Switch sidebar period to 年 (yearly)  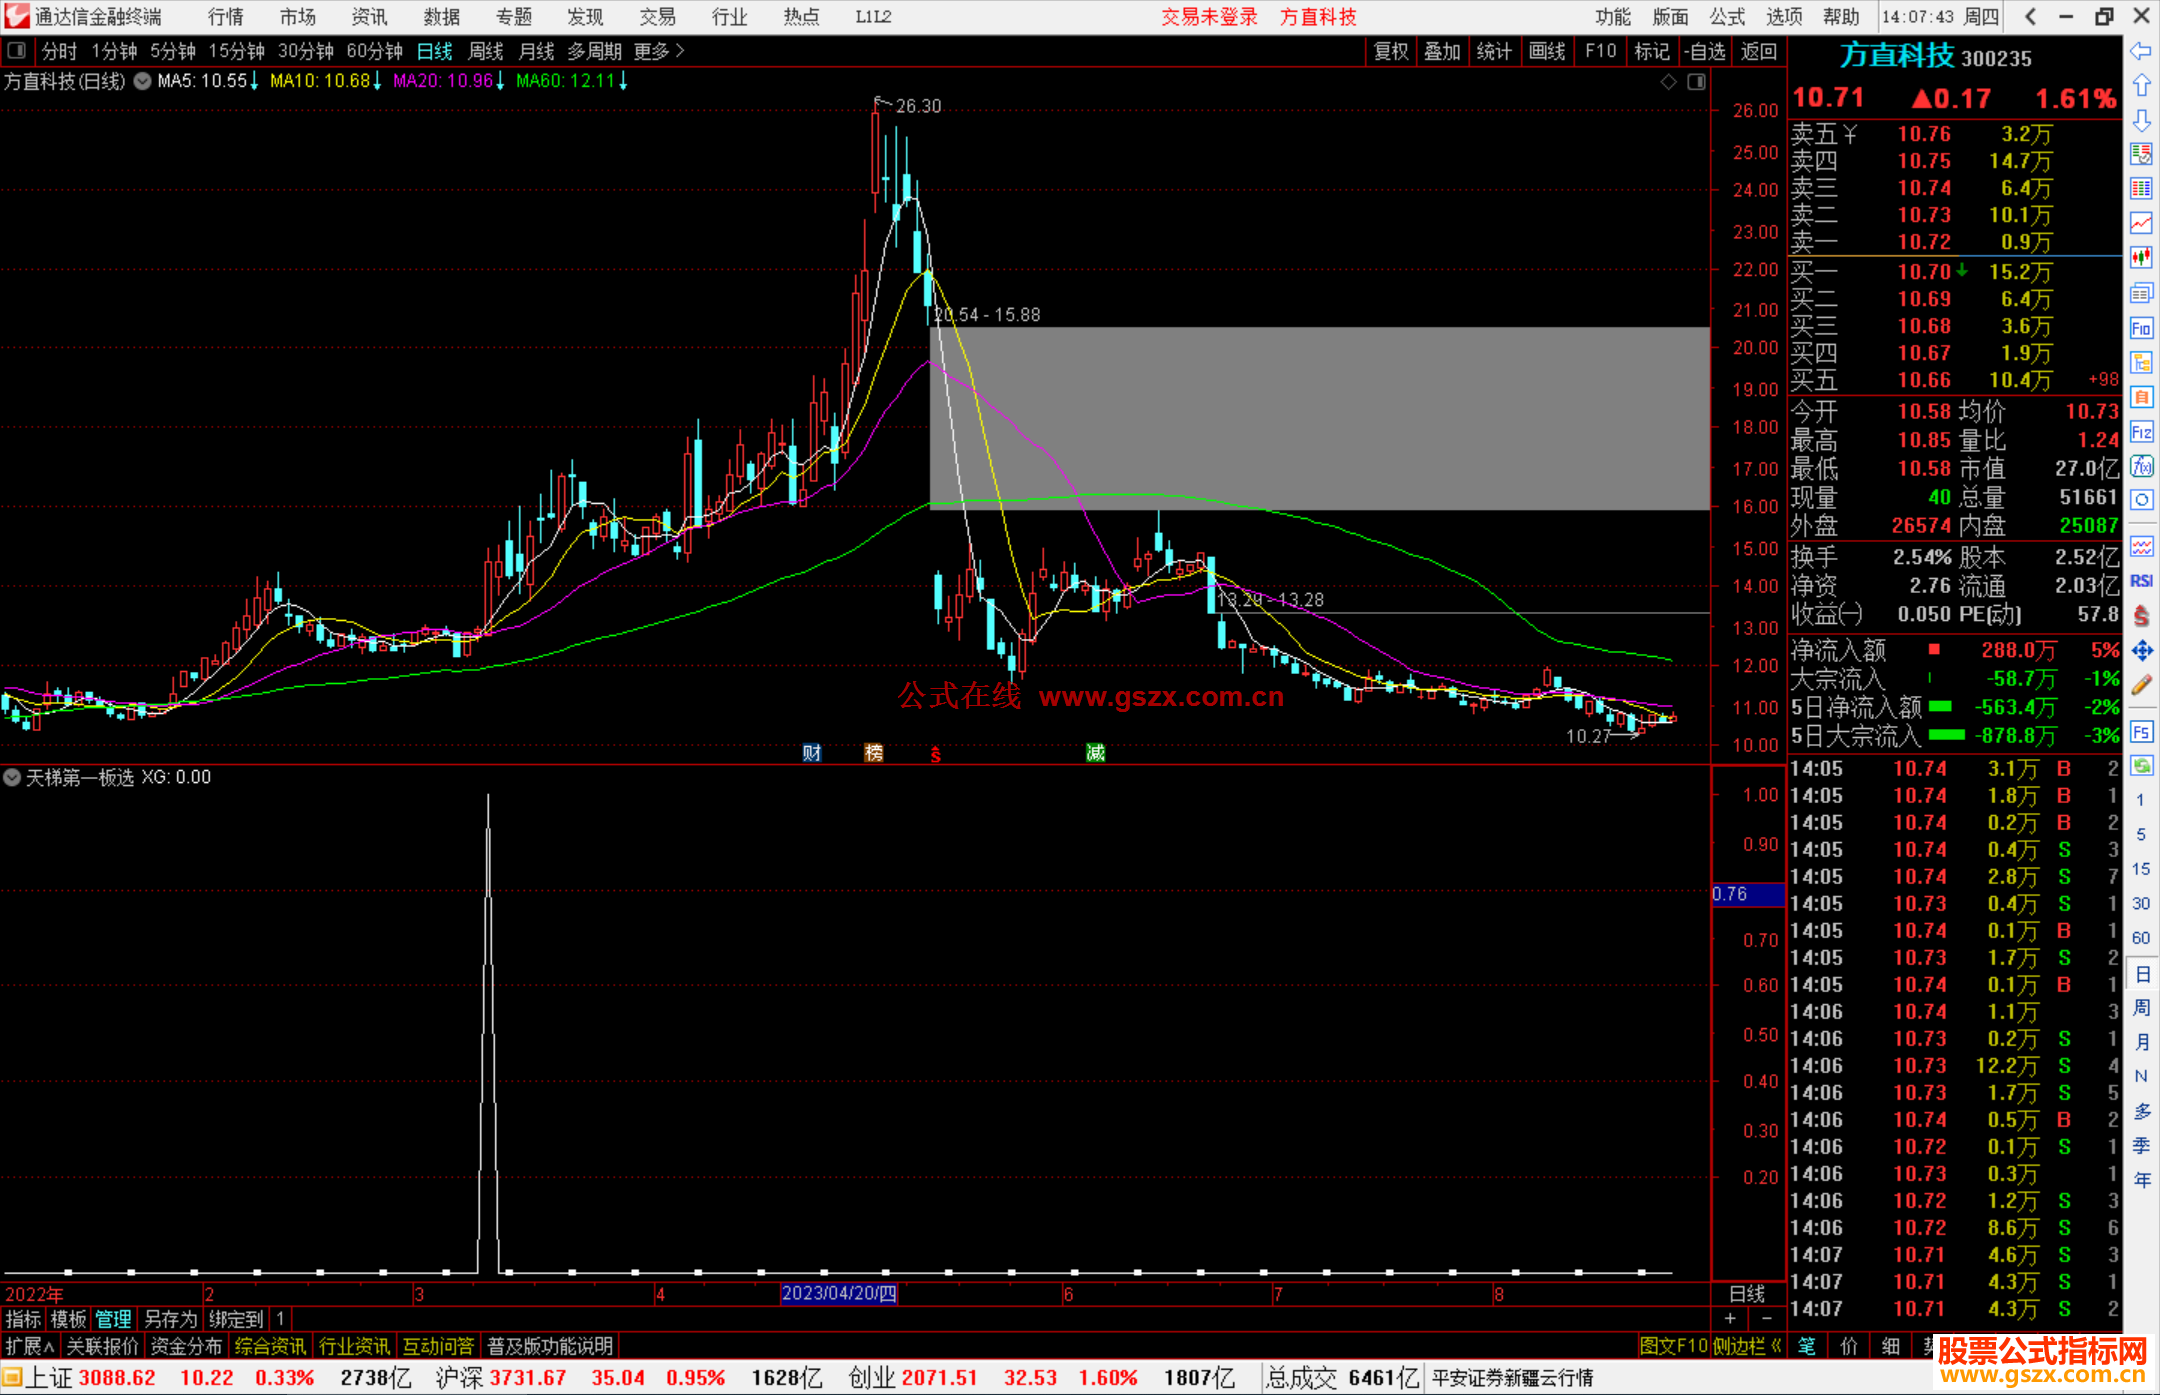point(2142,1180)
